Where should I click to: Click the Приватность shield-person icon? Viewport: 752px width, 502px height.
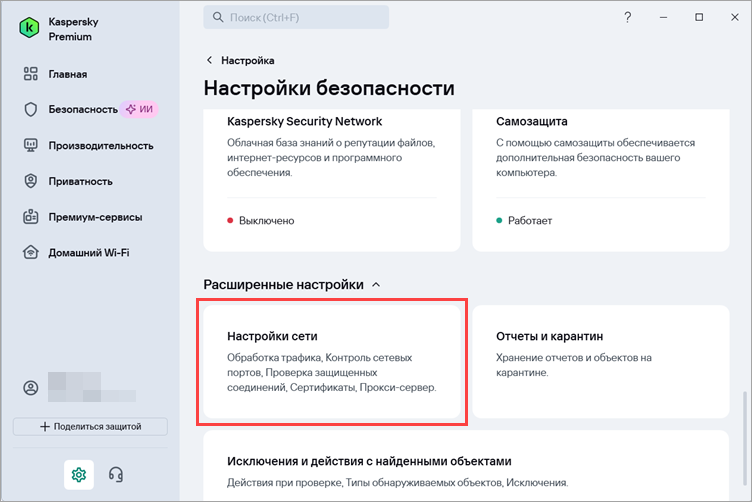click(x=31, y=181)
